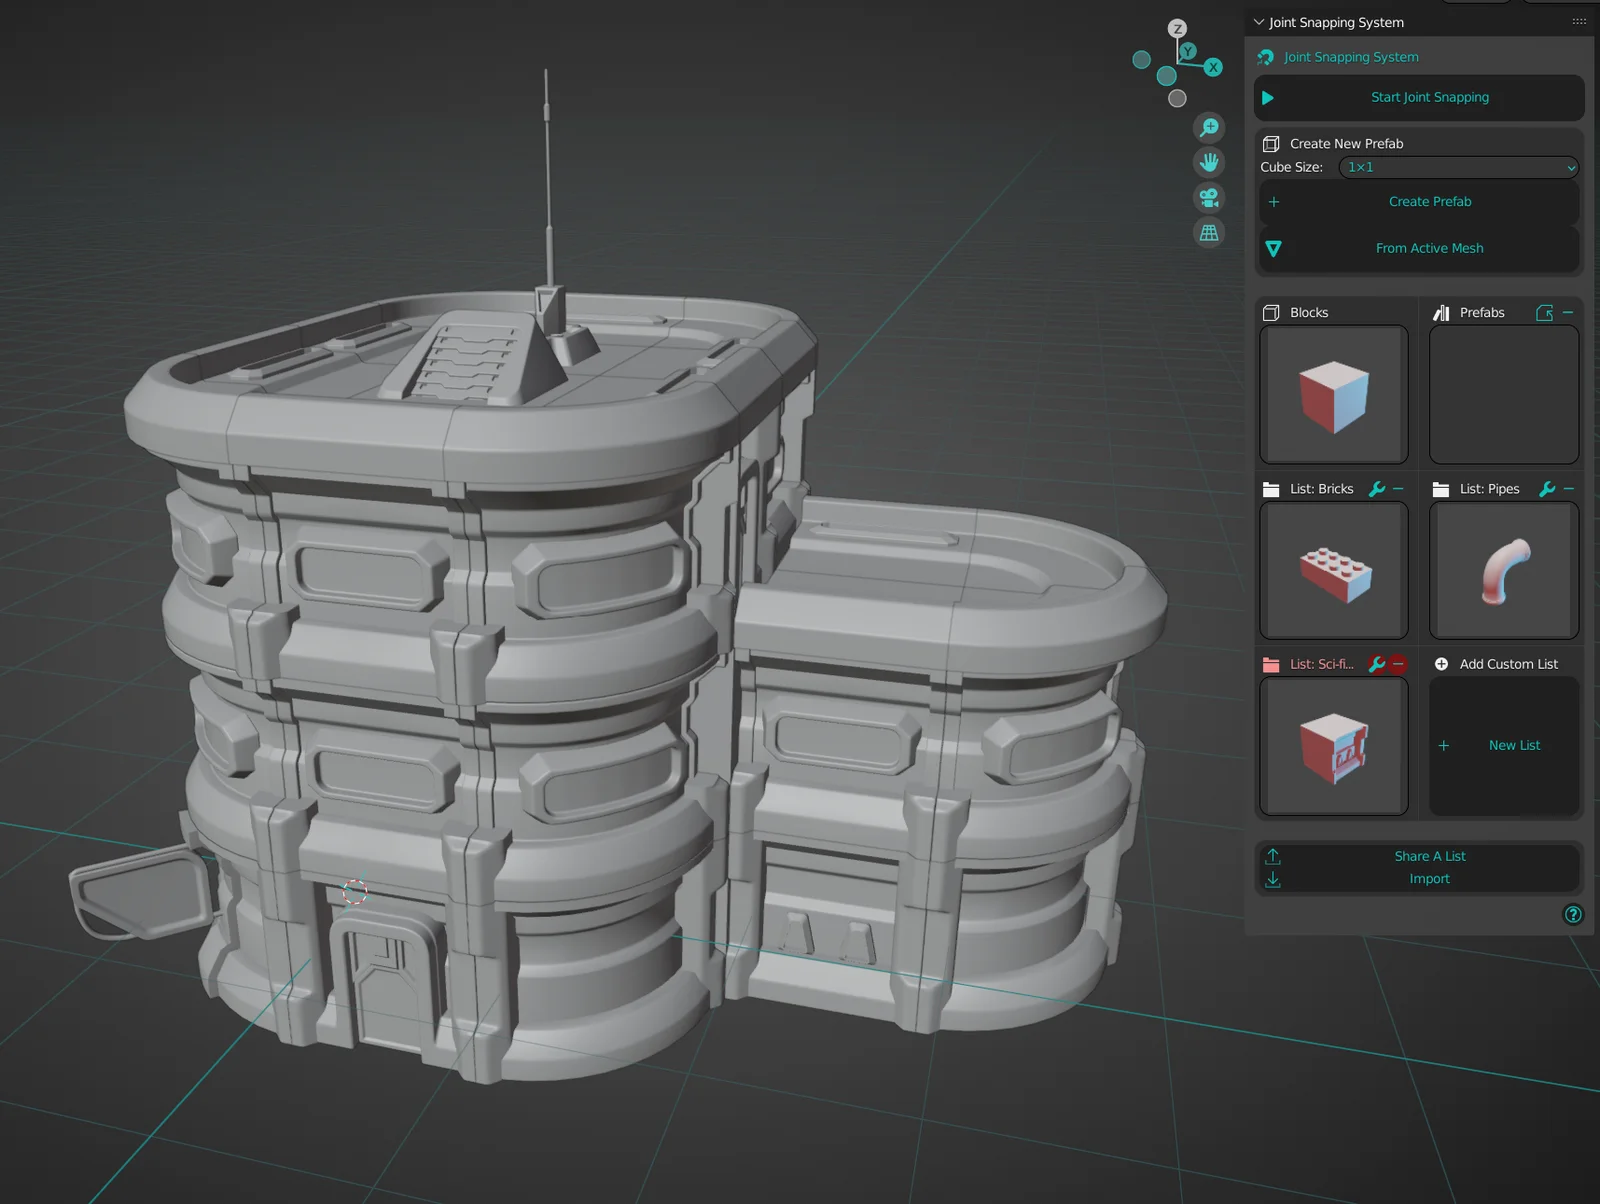The height and width of the screenshot is (1204, 1600).
Task: Click the Create Prefab button
Action: tap(1429, 201)
